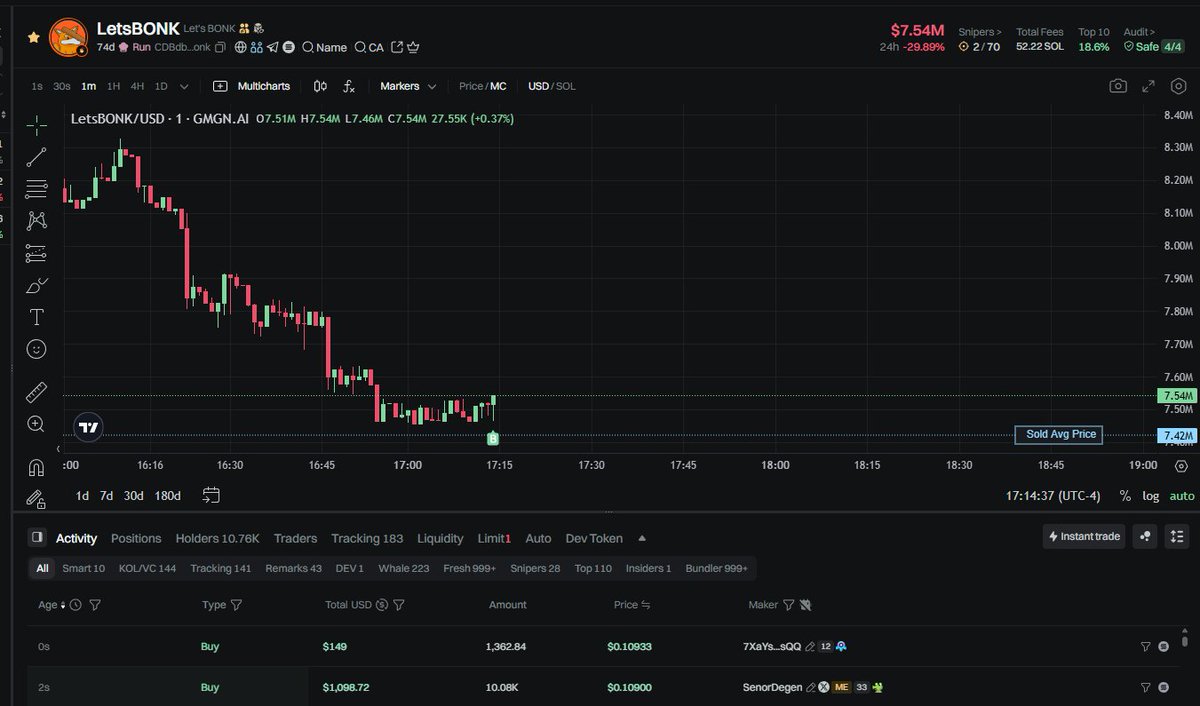Select the Text annotation tool

click(36, 317)
